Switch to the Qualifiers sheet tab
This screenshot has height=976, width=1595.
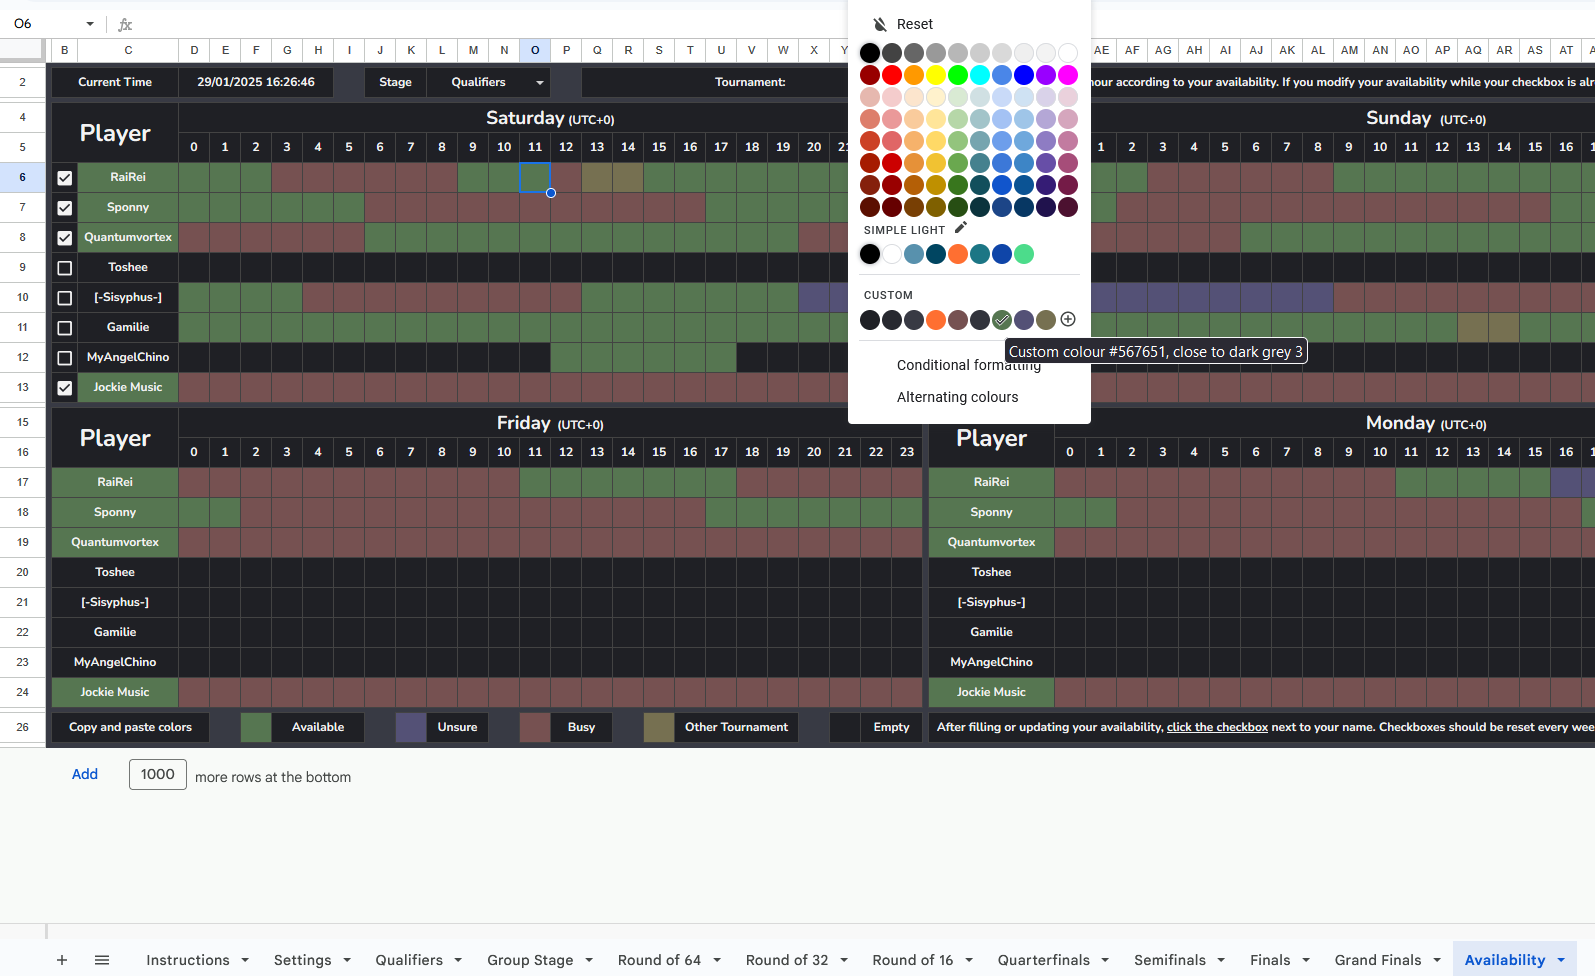click(x=409, y=960)
